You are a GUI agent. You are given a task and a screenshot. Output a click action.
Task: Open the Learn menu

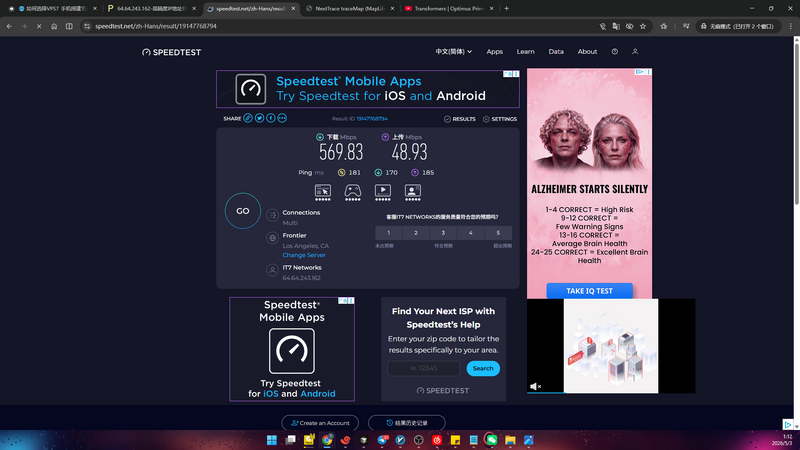[526, 52]
